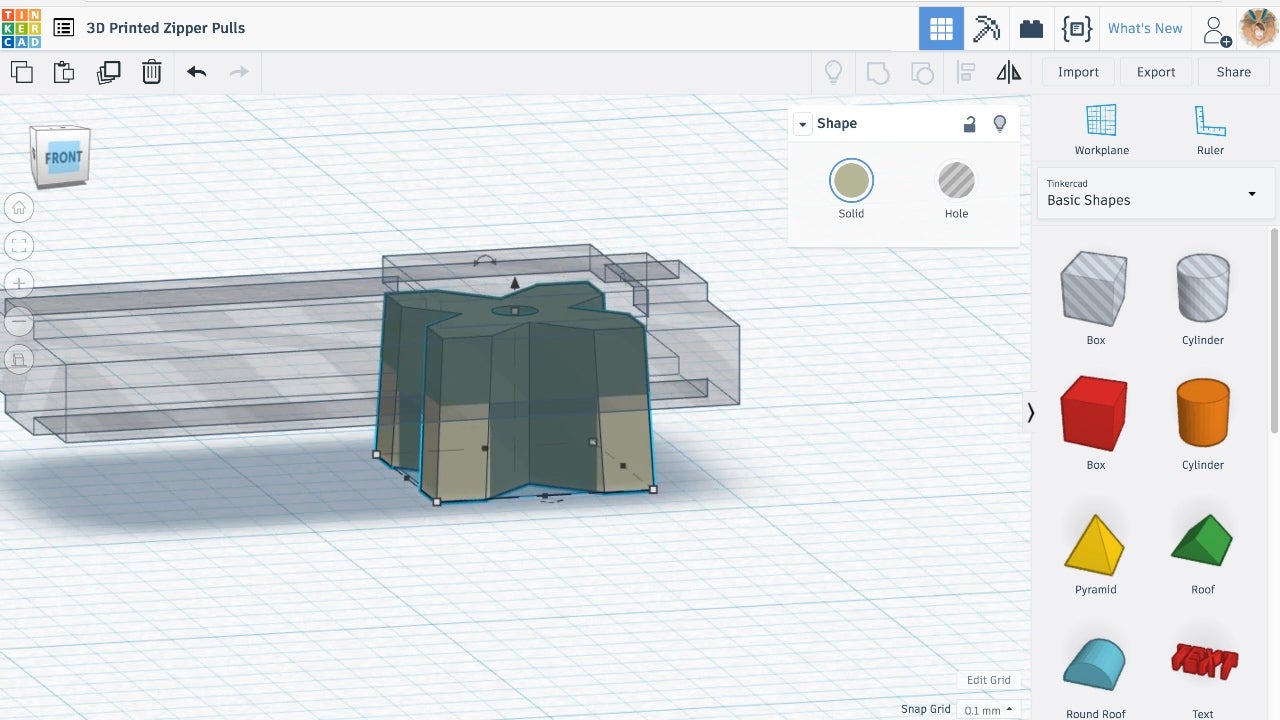Screen dimensions: 1280x720
Task: Paste using the clipboard icon
Action: click(x=64, y=72)
